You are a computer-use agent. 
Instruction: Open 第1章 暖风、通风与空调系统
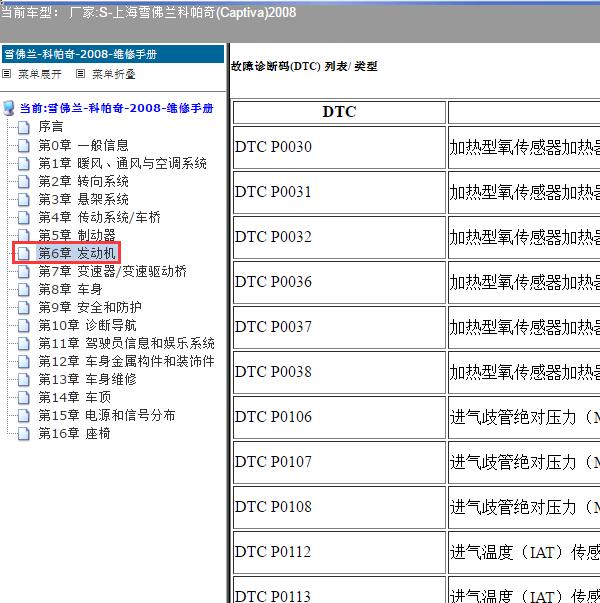pos(123,163)
